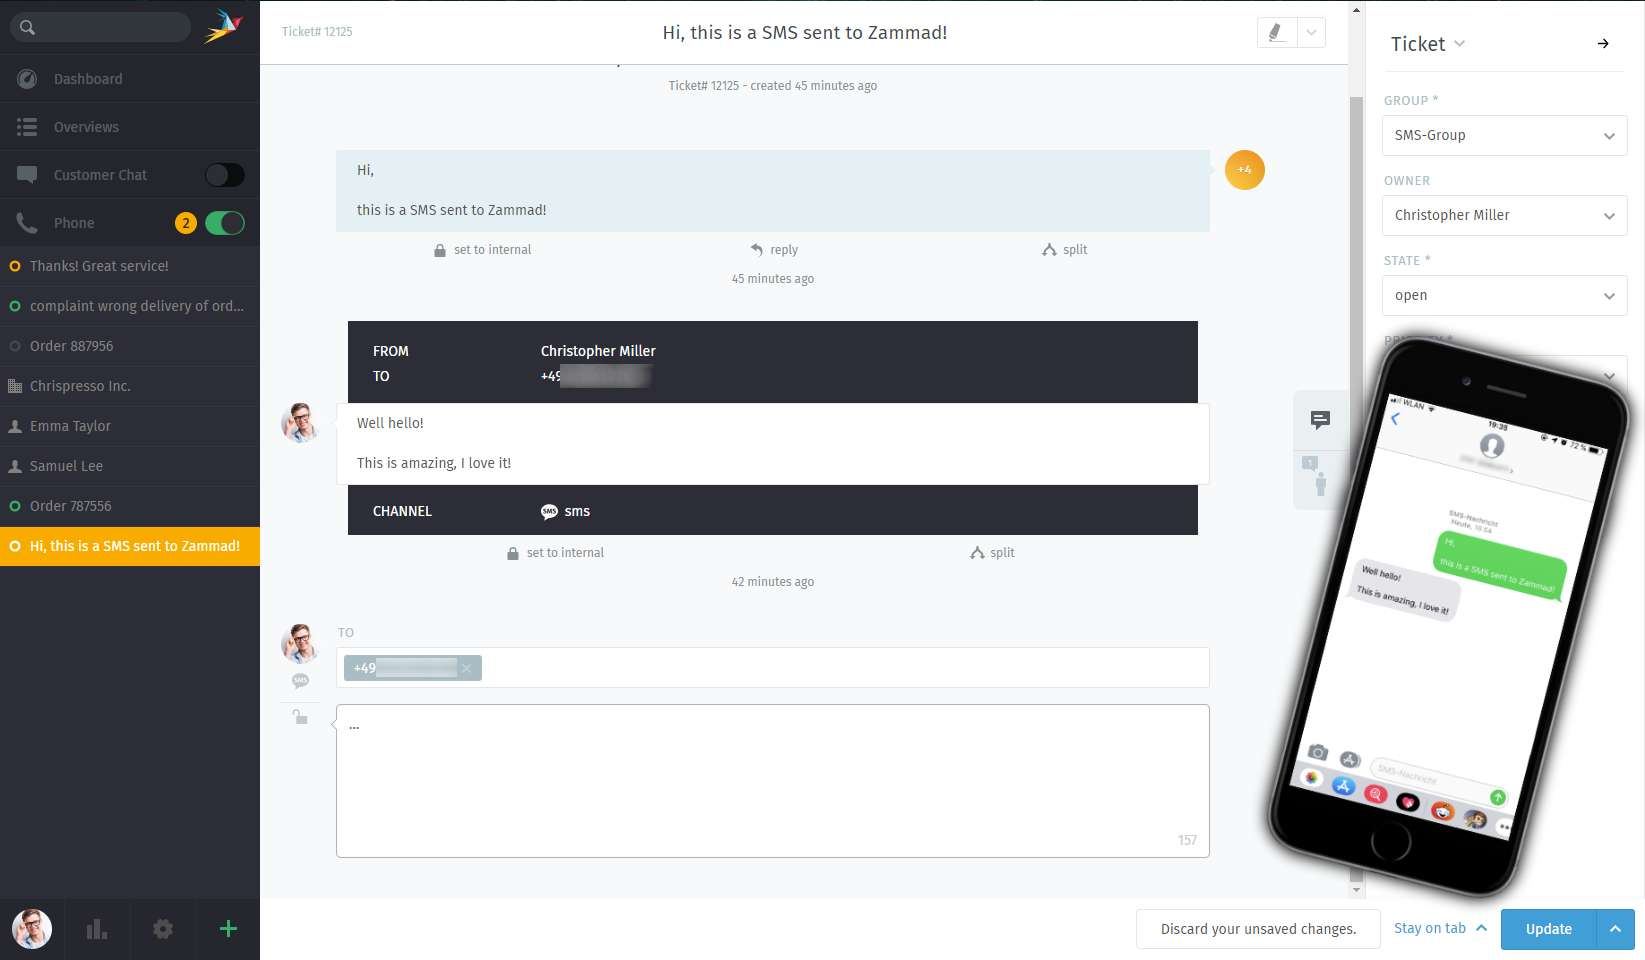This screenshot has width=1645, height=960.
Task: Click the scroll up arrow of scrollbar
Action: pyautogui.click(x=1357, y=11)
